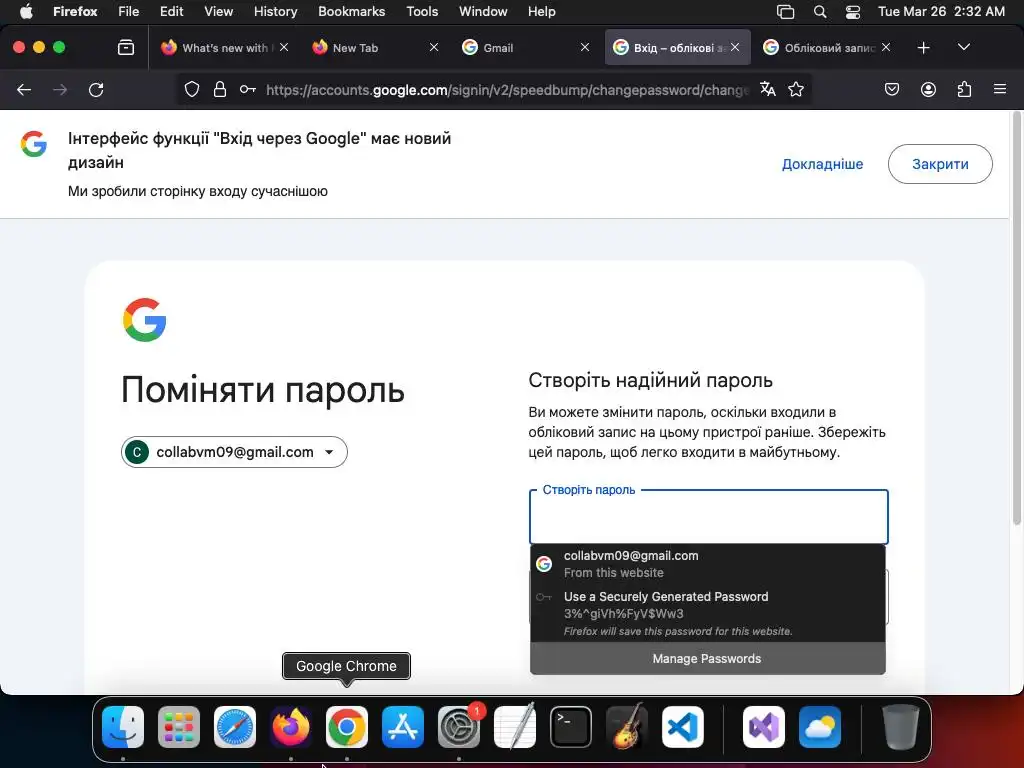The height and width of the screenshot is (768, 1024).
Task: Open Trash in the Dock
Action: click(901, 726)
